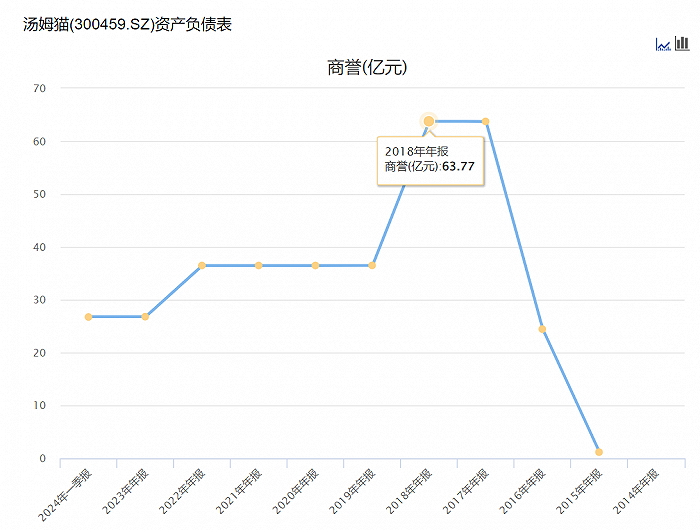Click the 2019年年报 x-axis label
This screenshot has width=700, height=530.
352,491
